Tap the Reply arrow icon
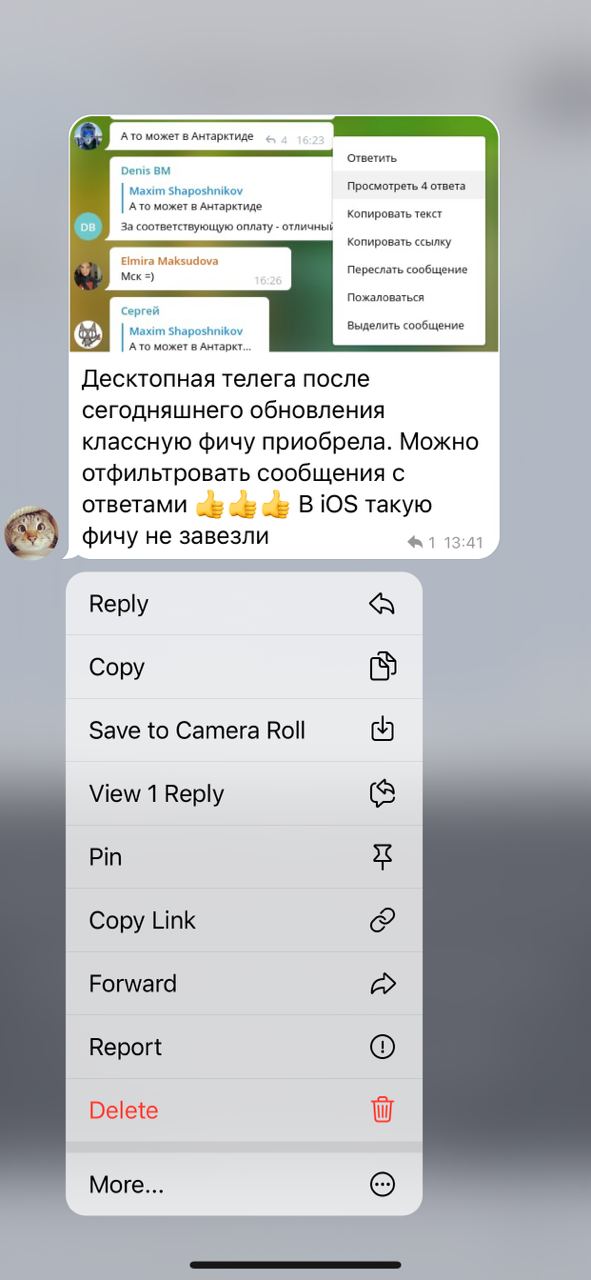The image size is (591, 1280). 382,603
